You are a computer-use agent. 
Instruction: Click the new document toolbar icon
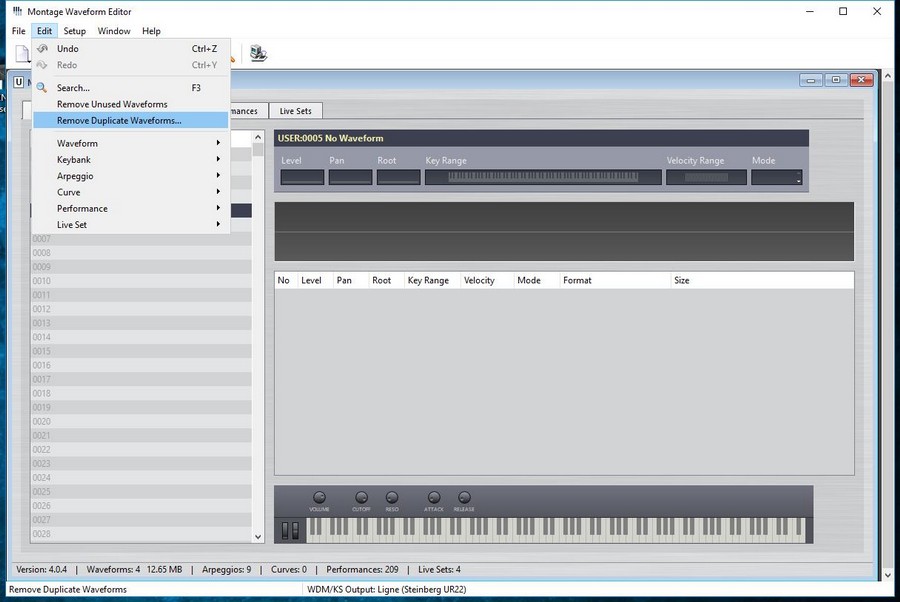[x=22, y=54]
